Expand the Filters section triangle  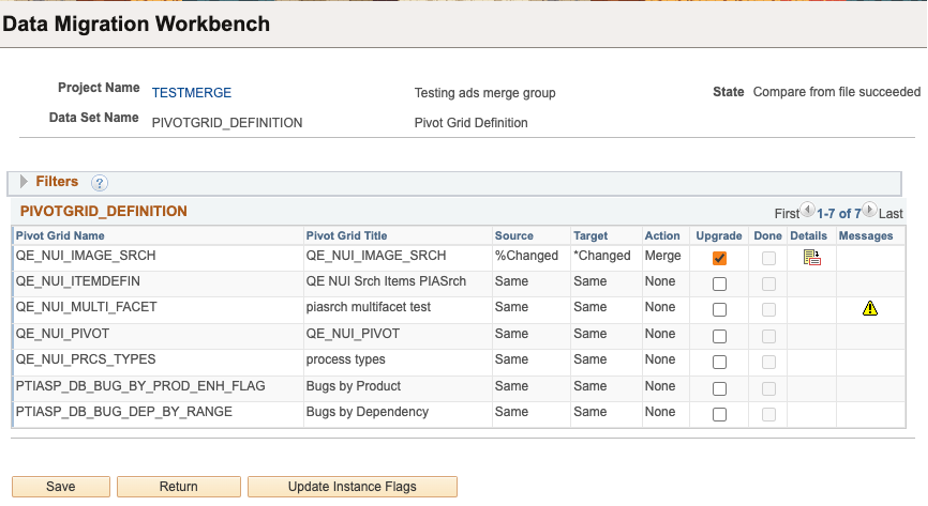click(24, 182)
